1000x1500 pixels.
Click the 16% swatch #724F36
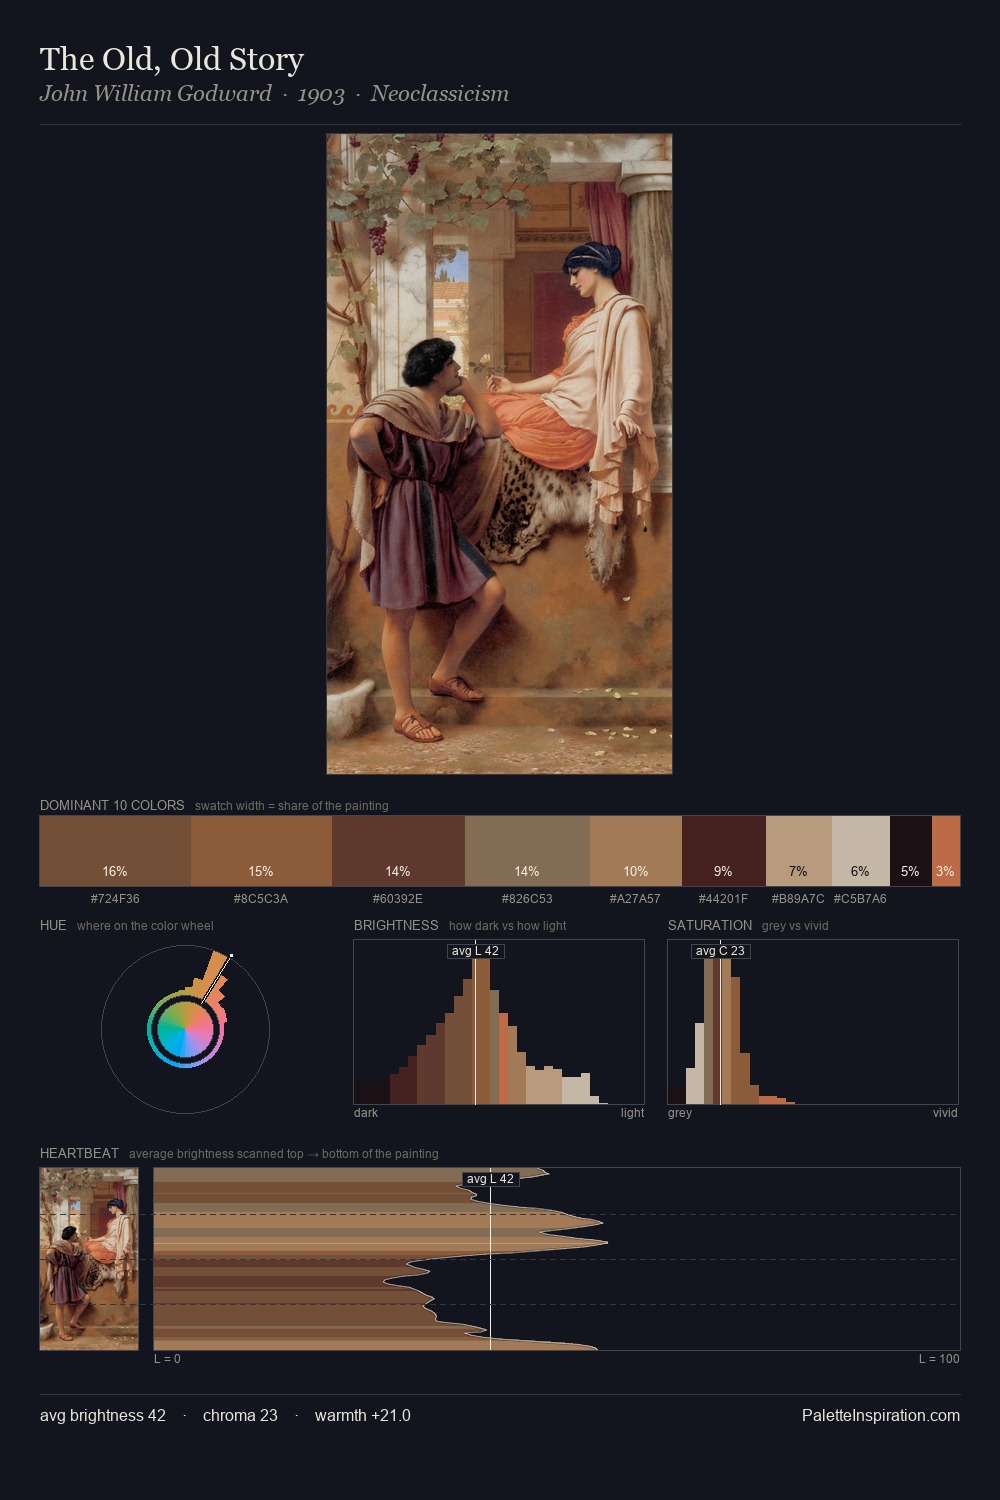point(115,851)
